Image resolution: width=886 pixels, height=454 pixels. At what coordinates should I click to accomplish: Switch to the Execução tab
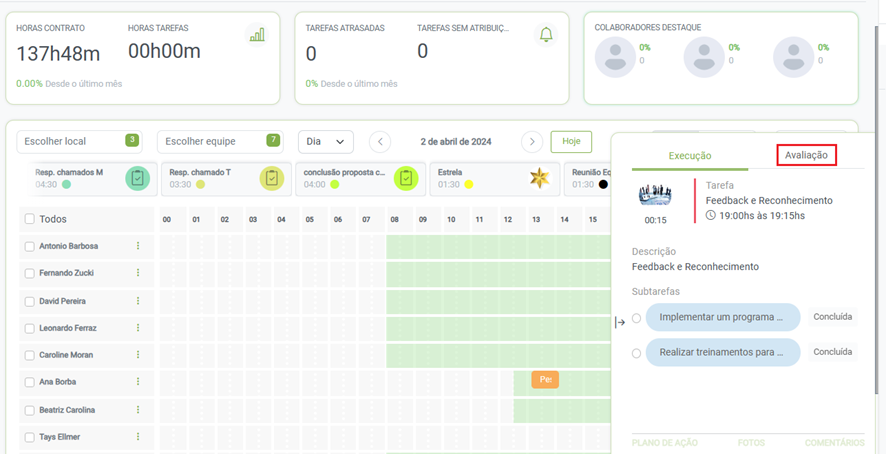click(x=690, y=156)
